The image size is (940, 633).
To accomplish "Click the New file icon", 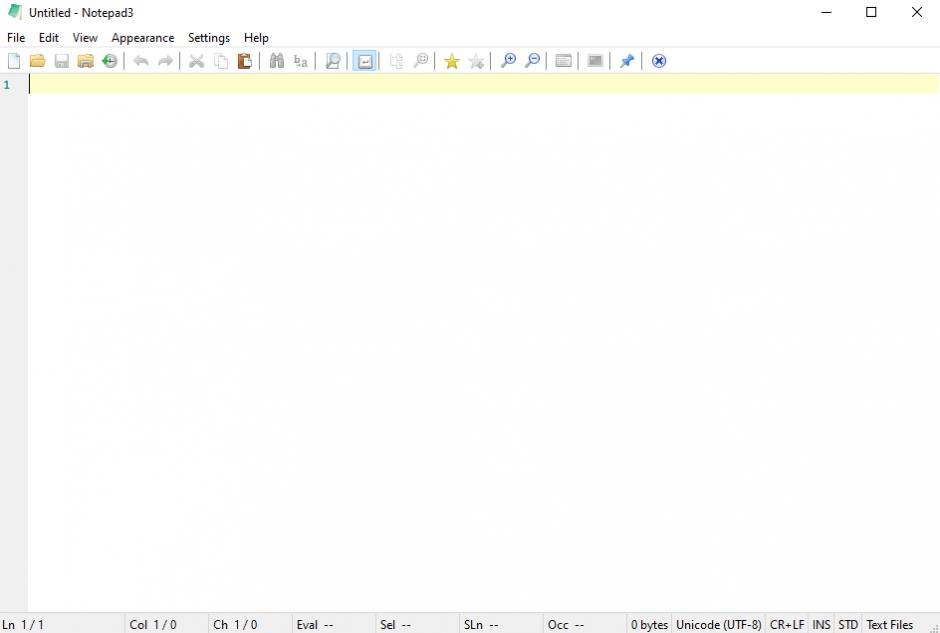I will (14, 61).
